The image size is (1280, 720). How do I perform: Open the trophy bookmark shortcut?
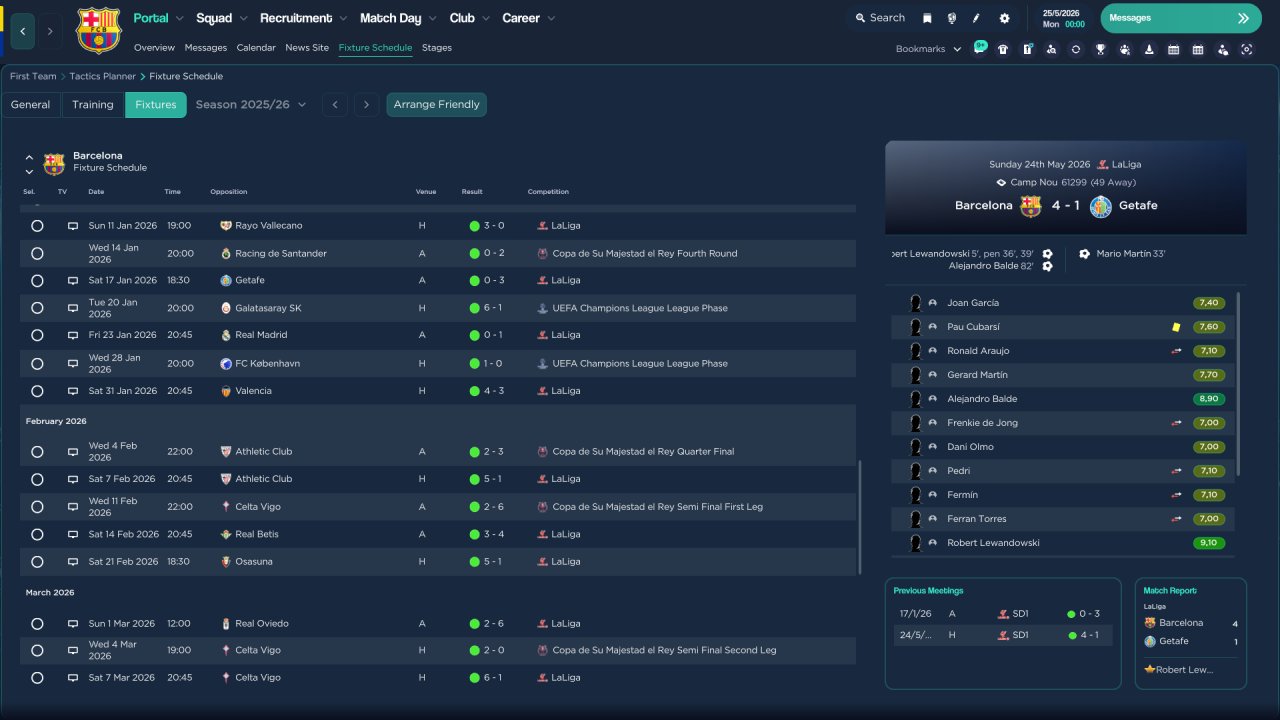point(1100,49)
